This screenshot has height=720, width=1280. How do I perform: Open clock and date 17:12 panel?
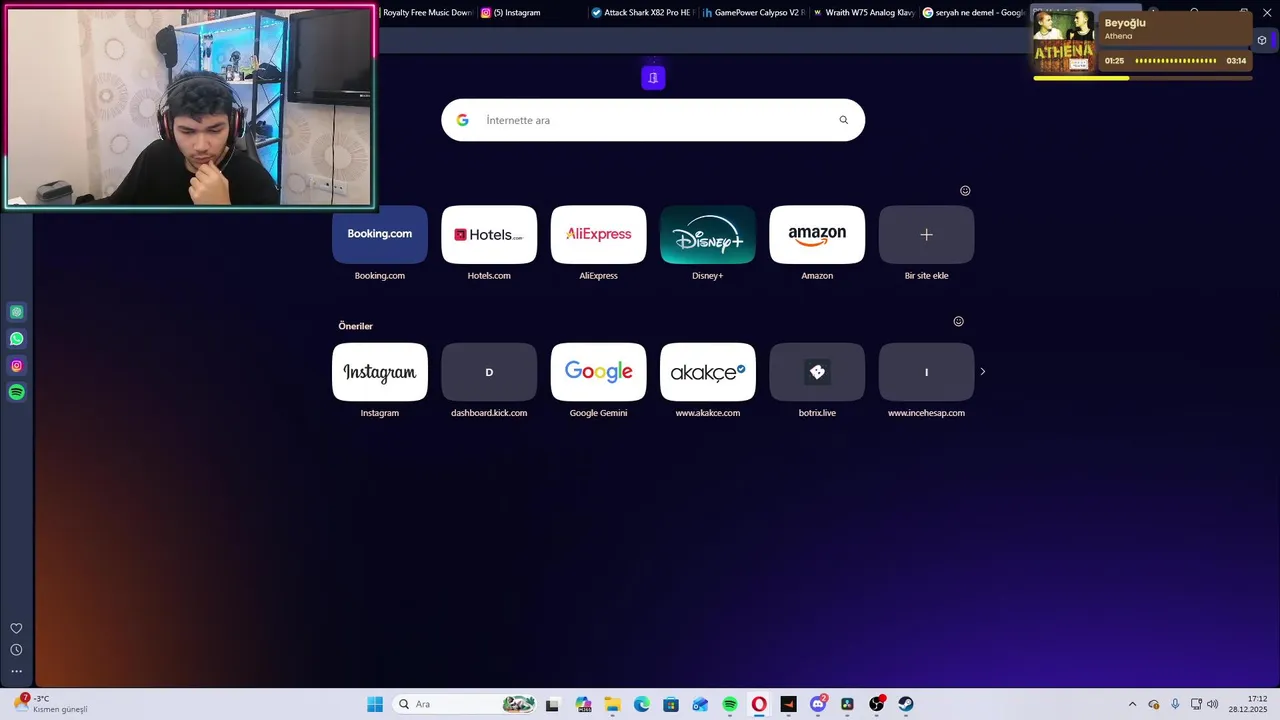(1249, 705)
